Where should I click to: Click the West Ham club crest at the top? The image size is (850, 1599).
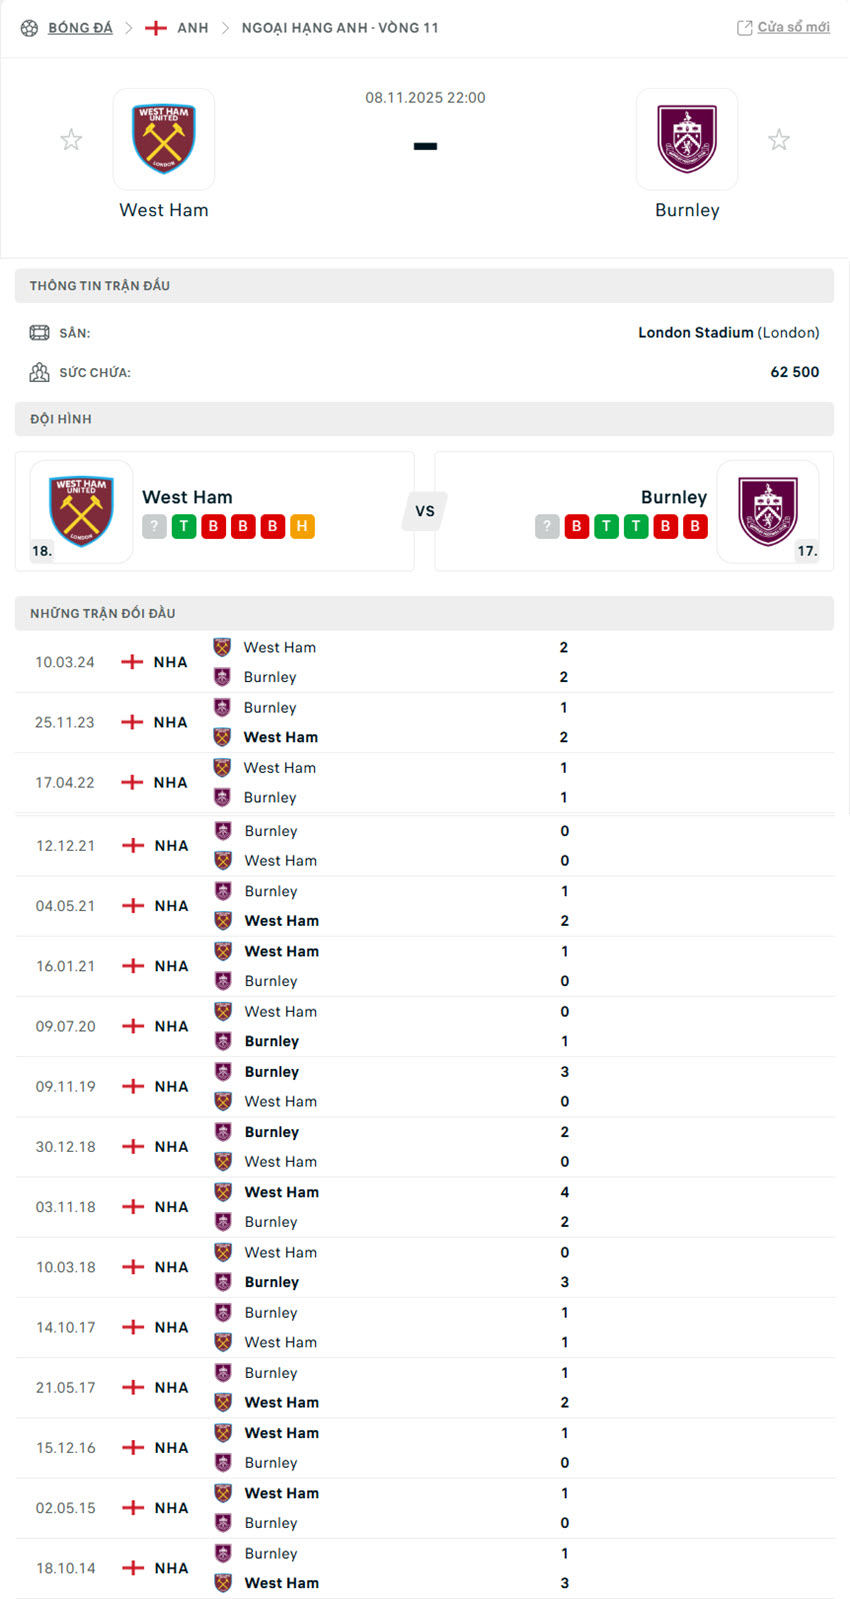[x=163, y=139]
